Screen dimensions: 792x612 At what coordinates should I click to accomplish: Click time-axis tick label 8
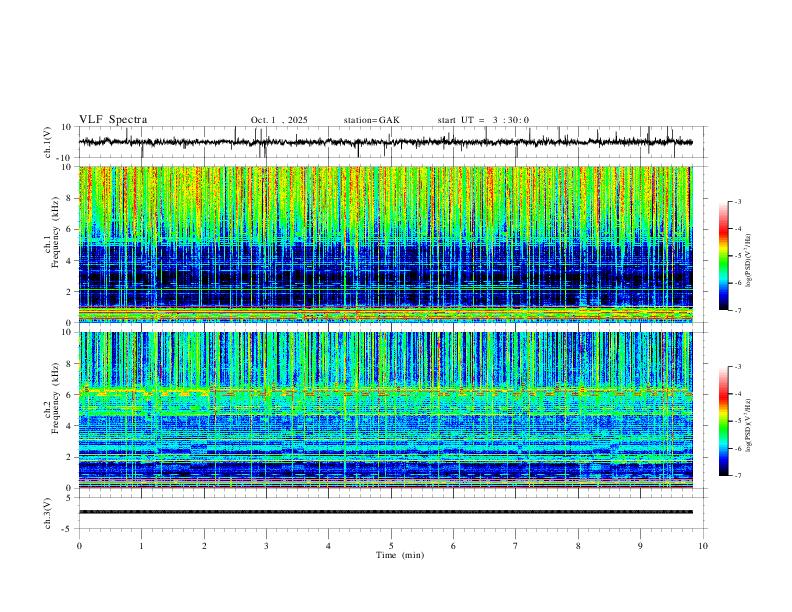click(578, 546)
